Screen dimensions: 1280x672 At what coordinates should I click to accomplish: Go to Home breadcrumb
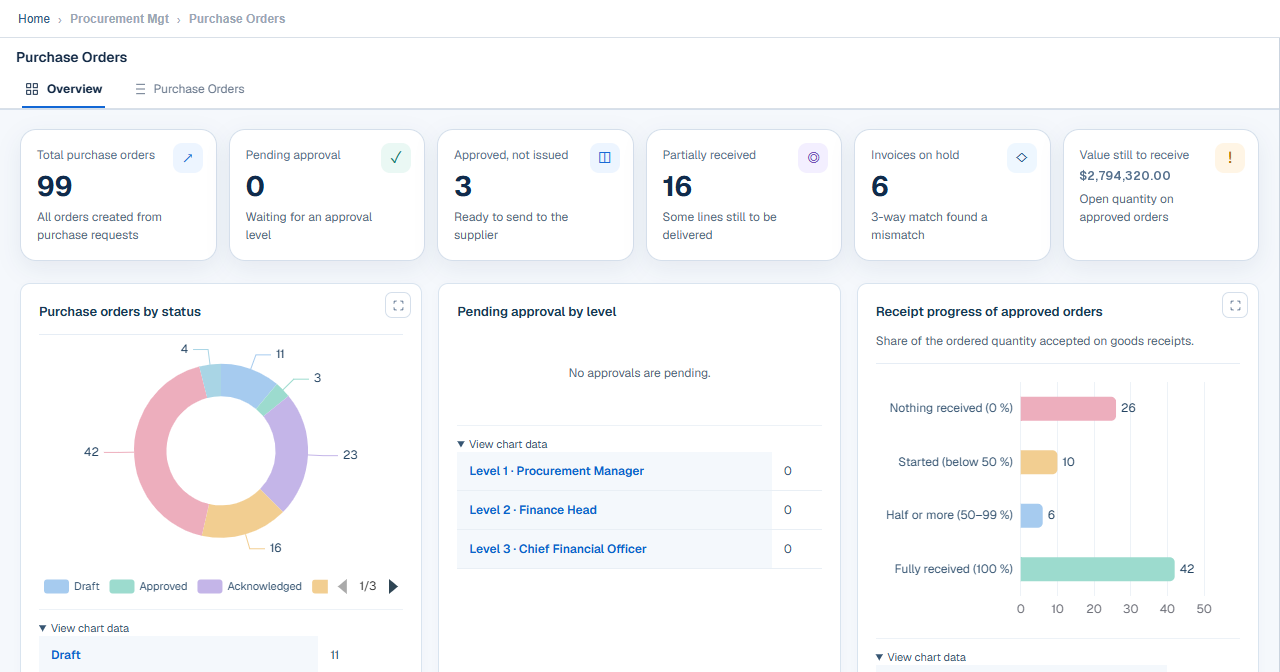pos(34,19)
